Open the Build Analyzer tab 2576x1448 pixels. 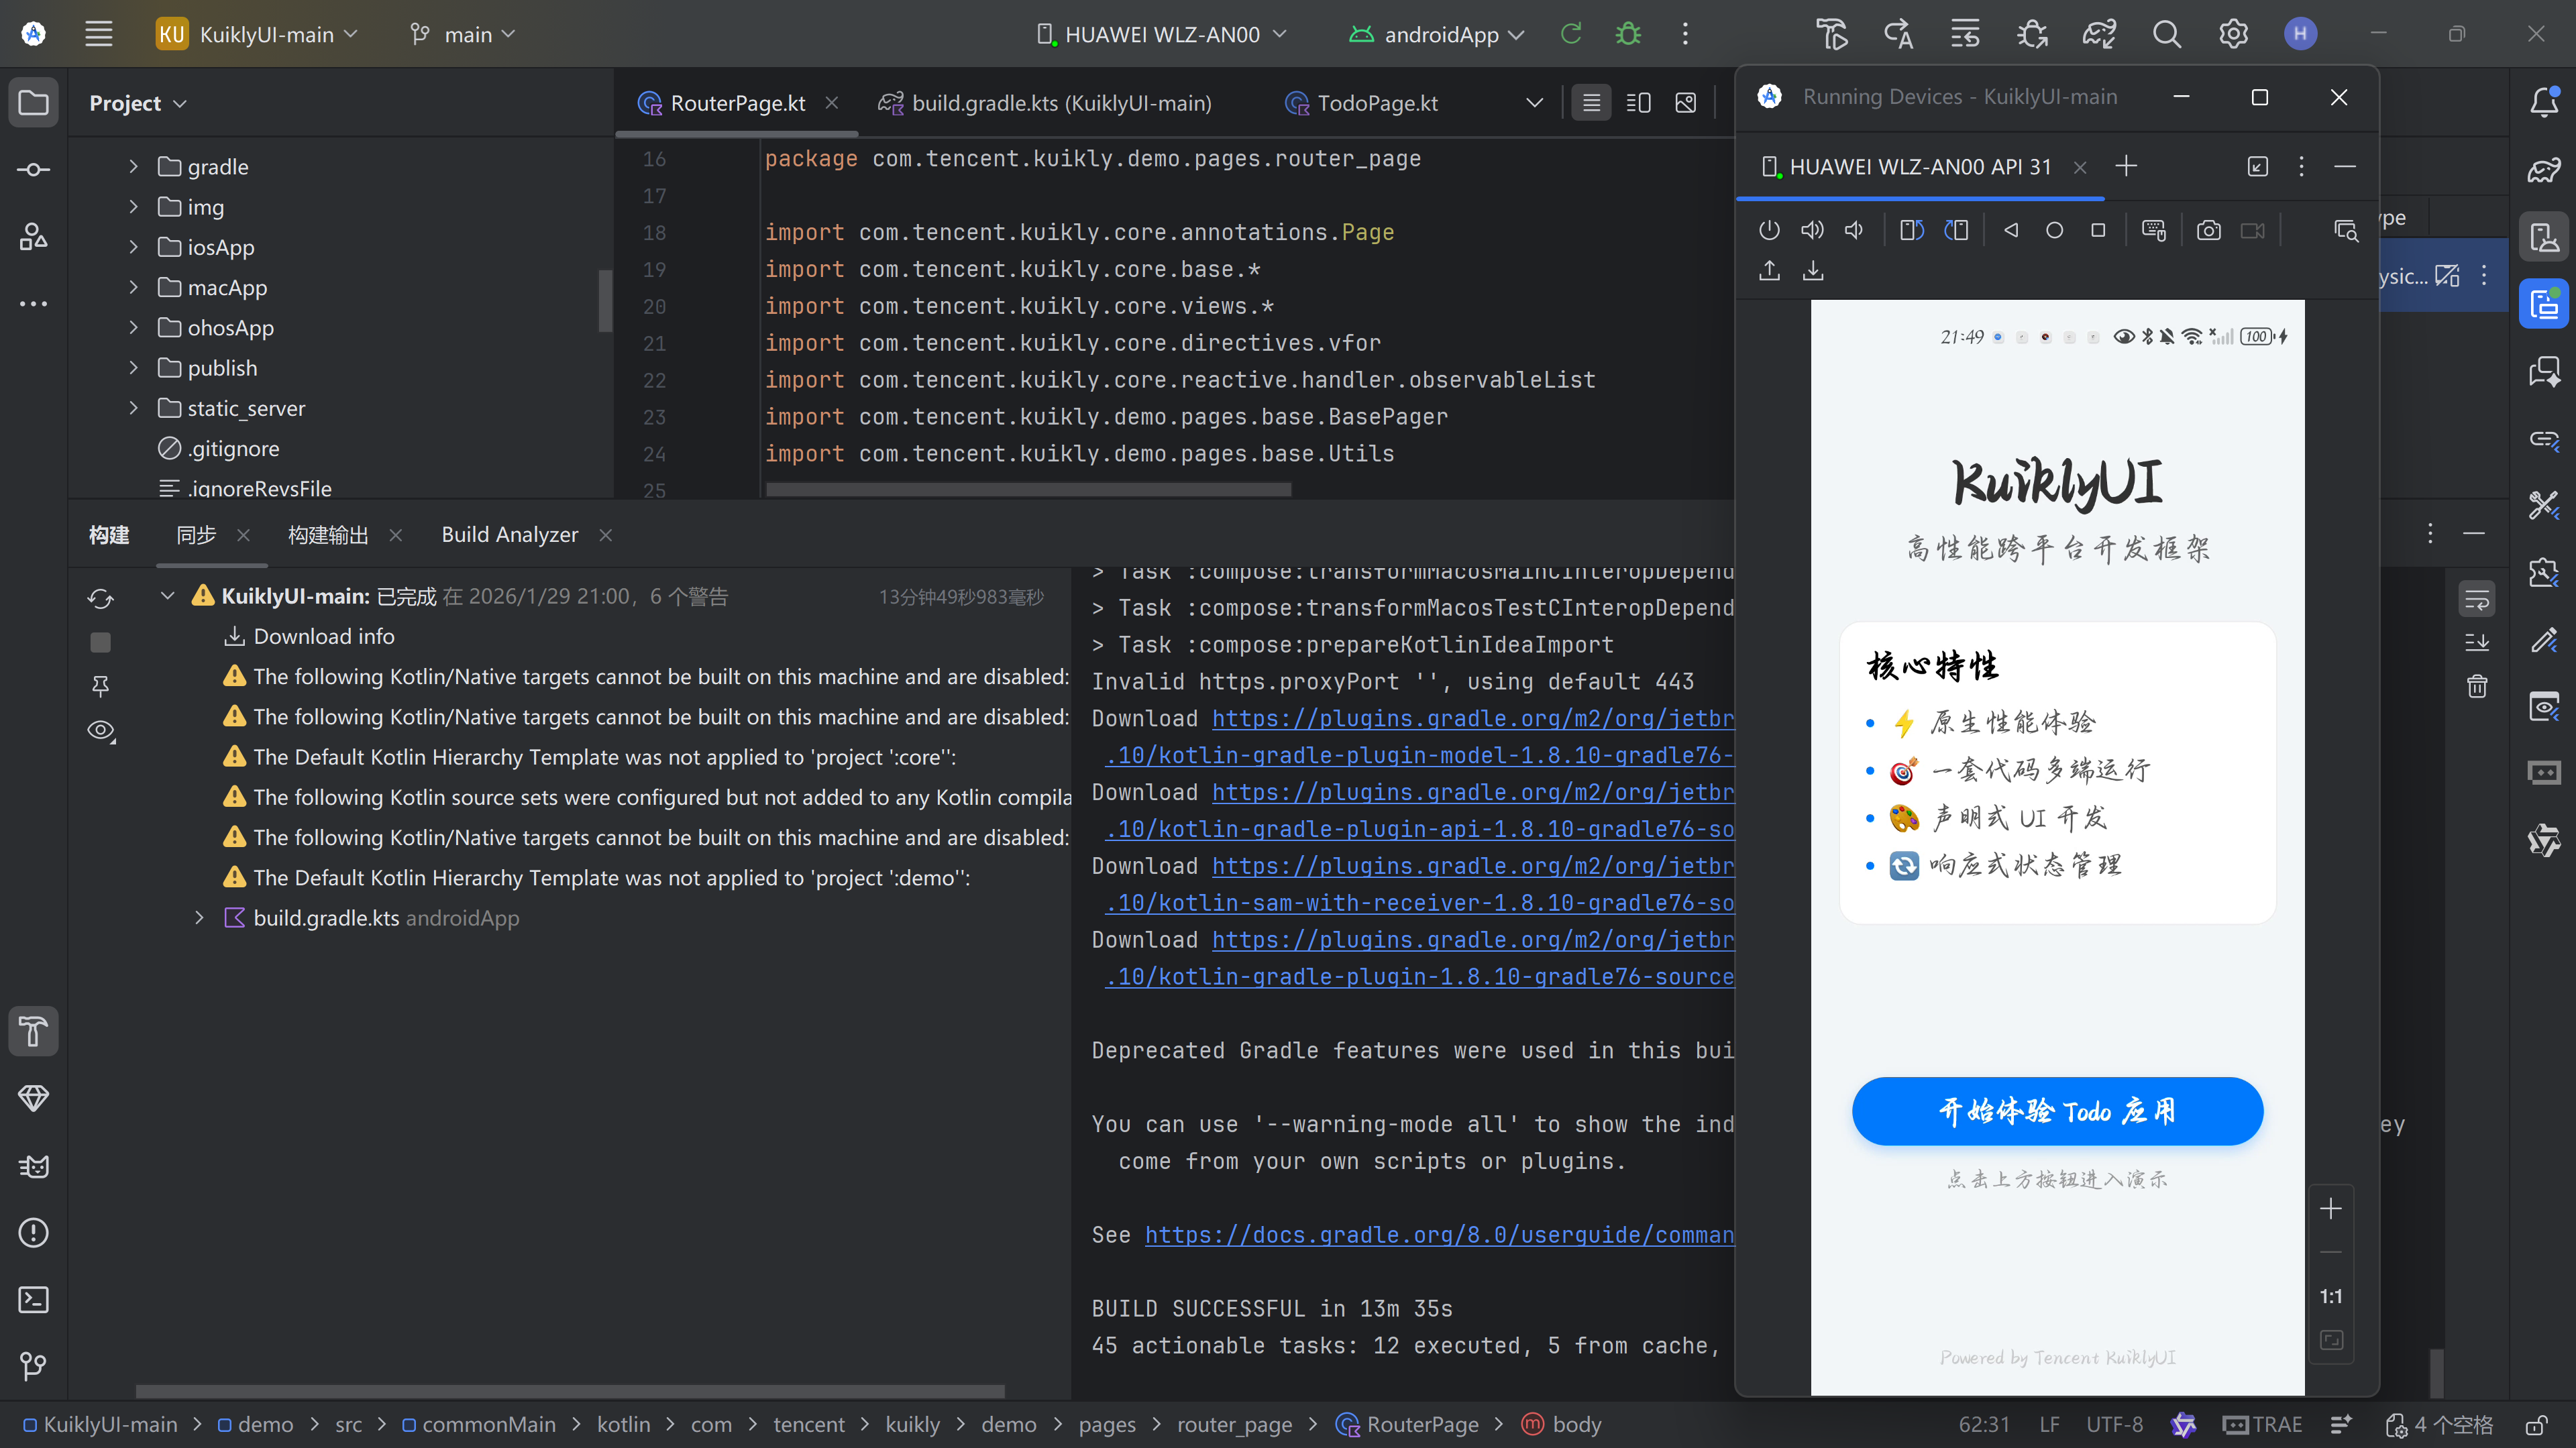[509, 535]
